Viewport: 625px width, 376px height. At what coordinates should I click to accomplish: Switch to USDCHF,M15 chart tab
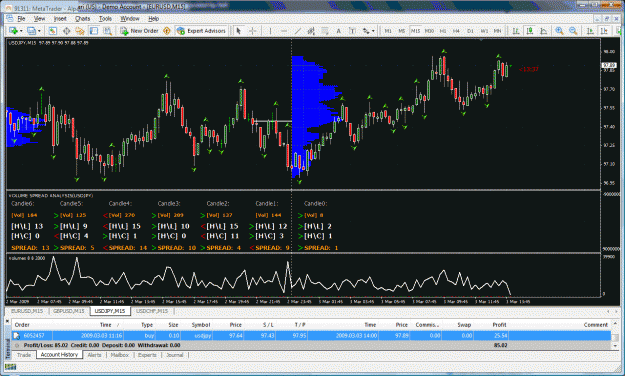point(152,311)
